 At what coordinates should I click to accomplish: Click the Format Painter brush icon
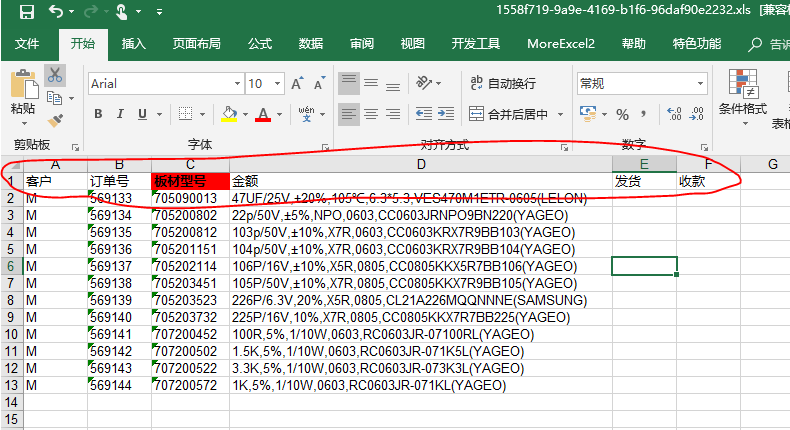[54, 119]
